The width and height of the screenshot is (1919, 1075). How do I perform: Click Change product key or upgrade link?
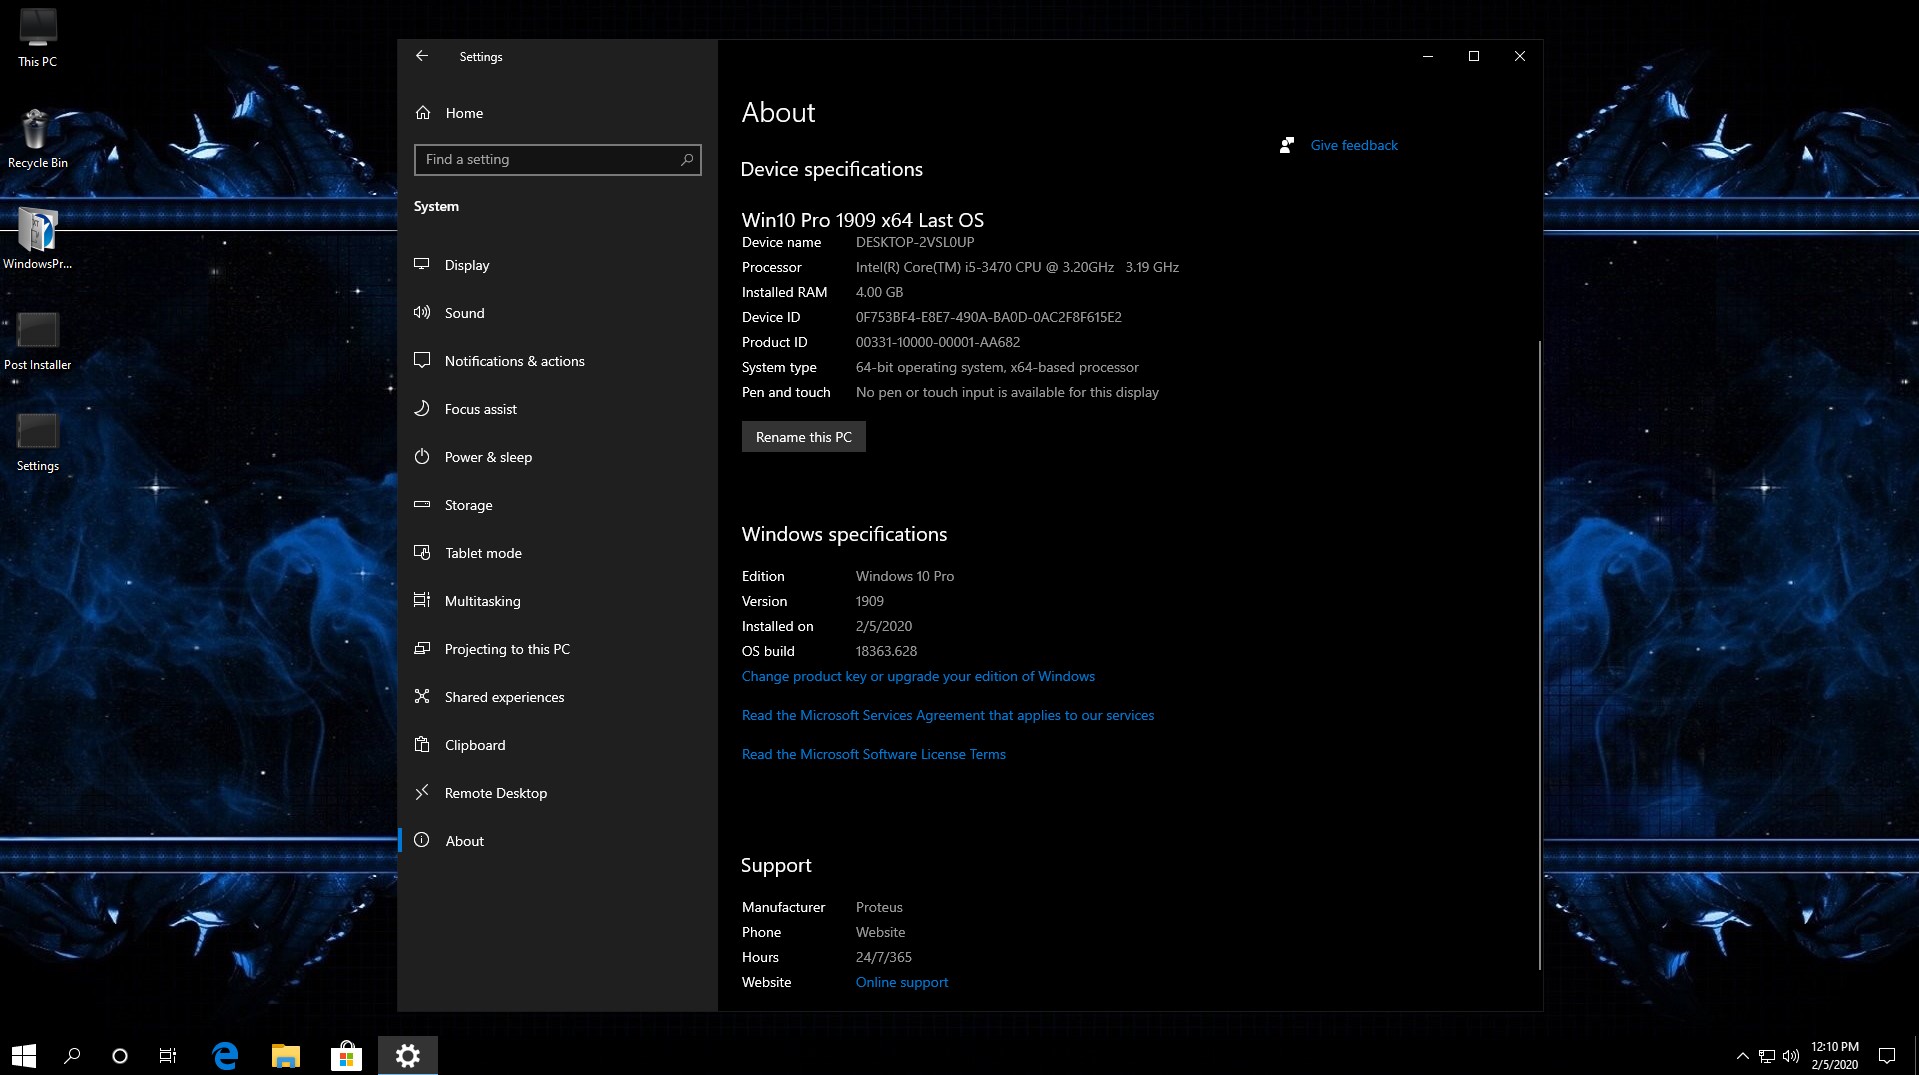(918, 676)
